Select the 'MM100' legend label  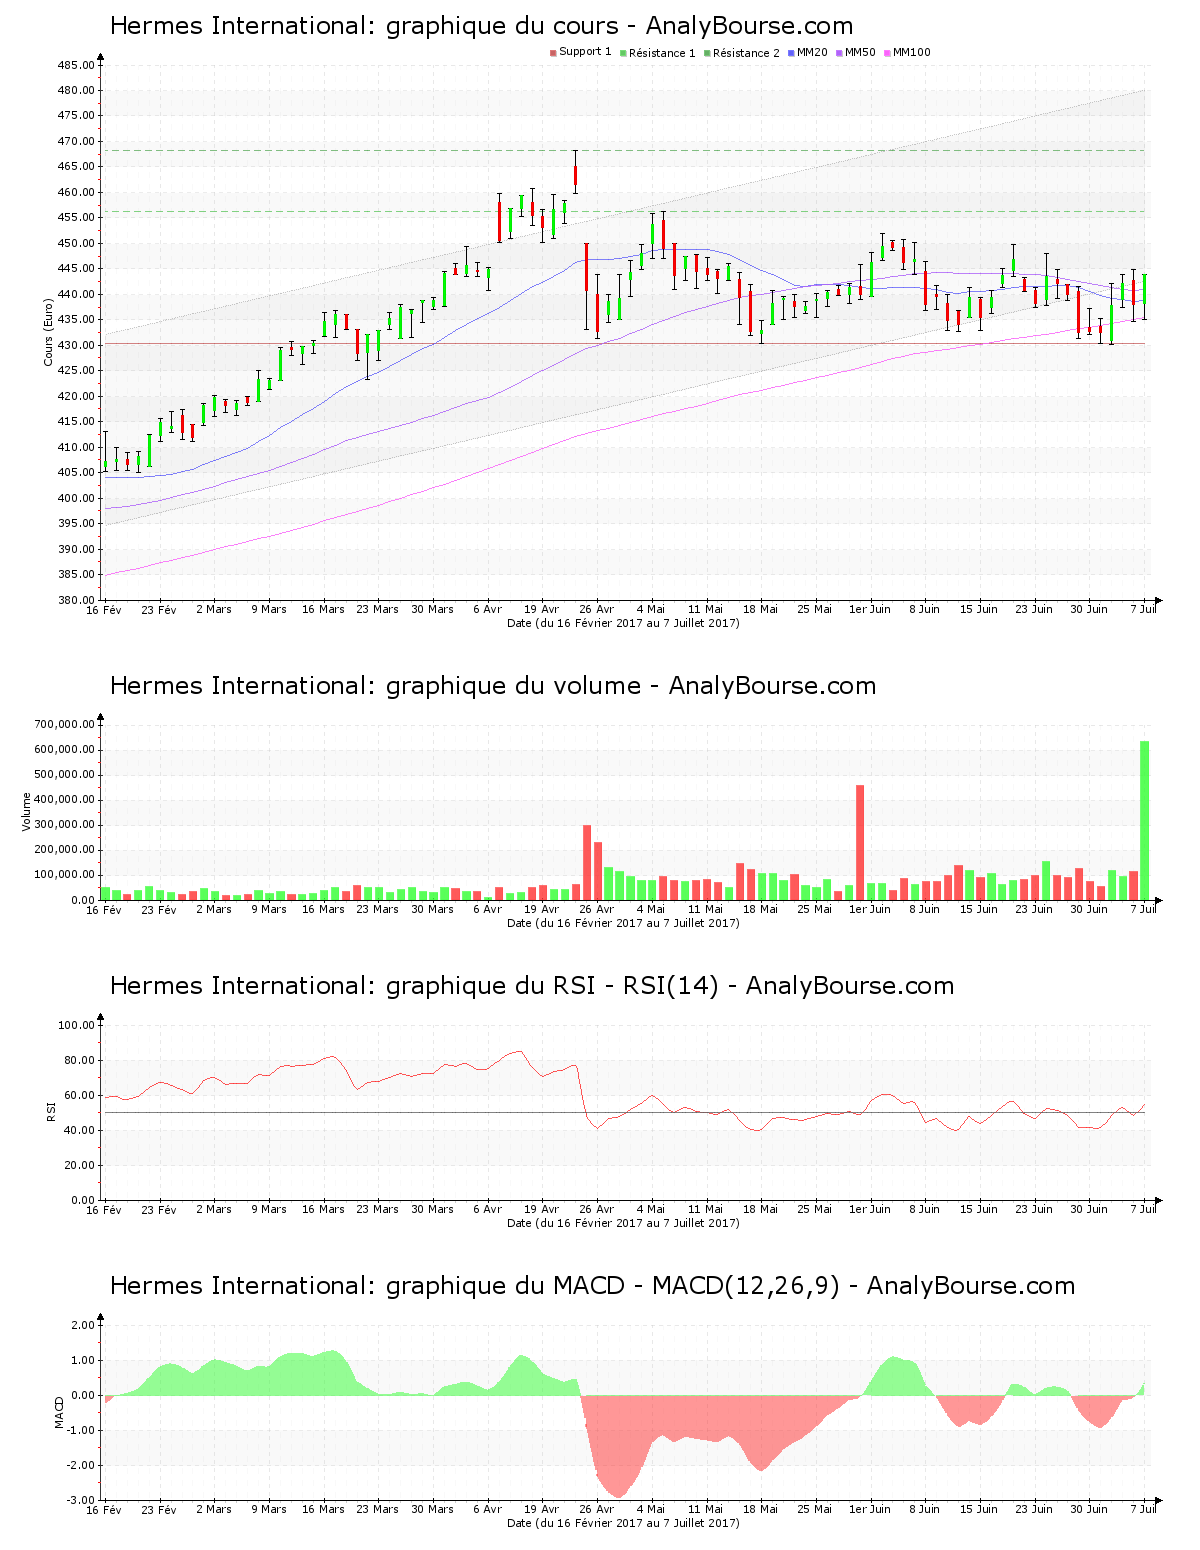tap(912, 53)
